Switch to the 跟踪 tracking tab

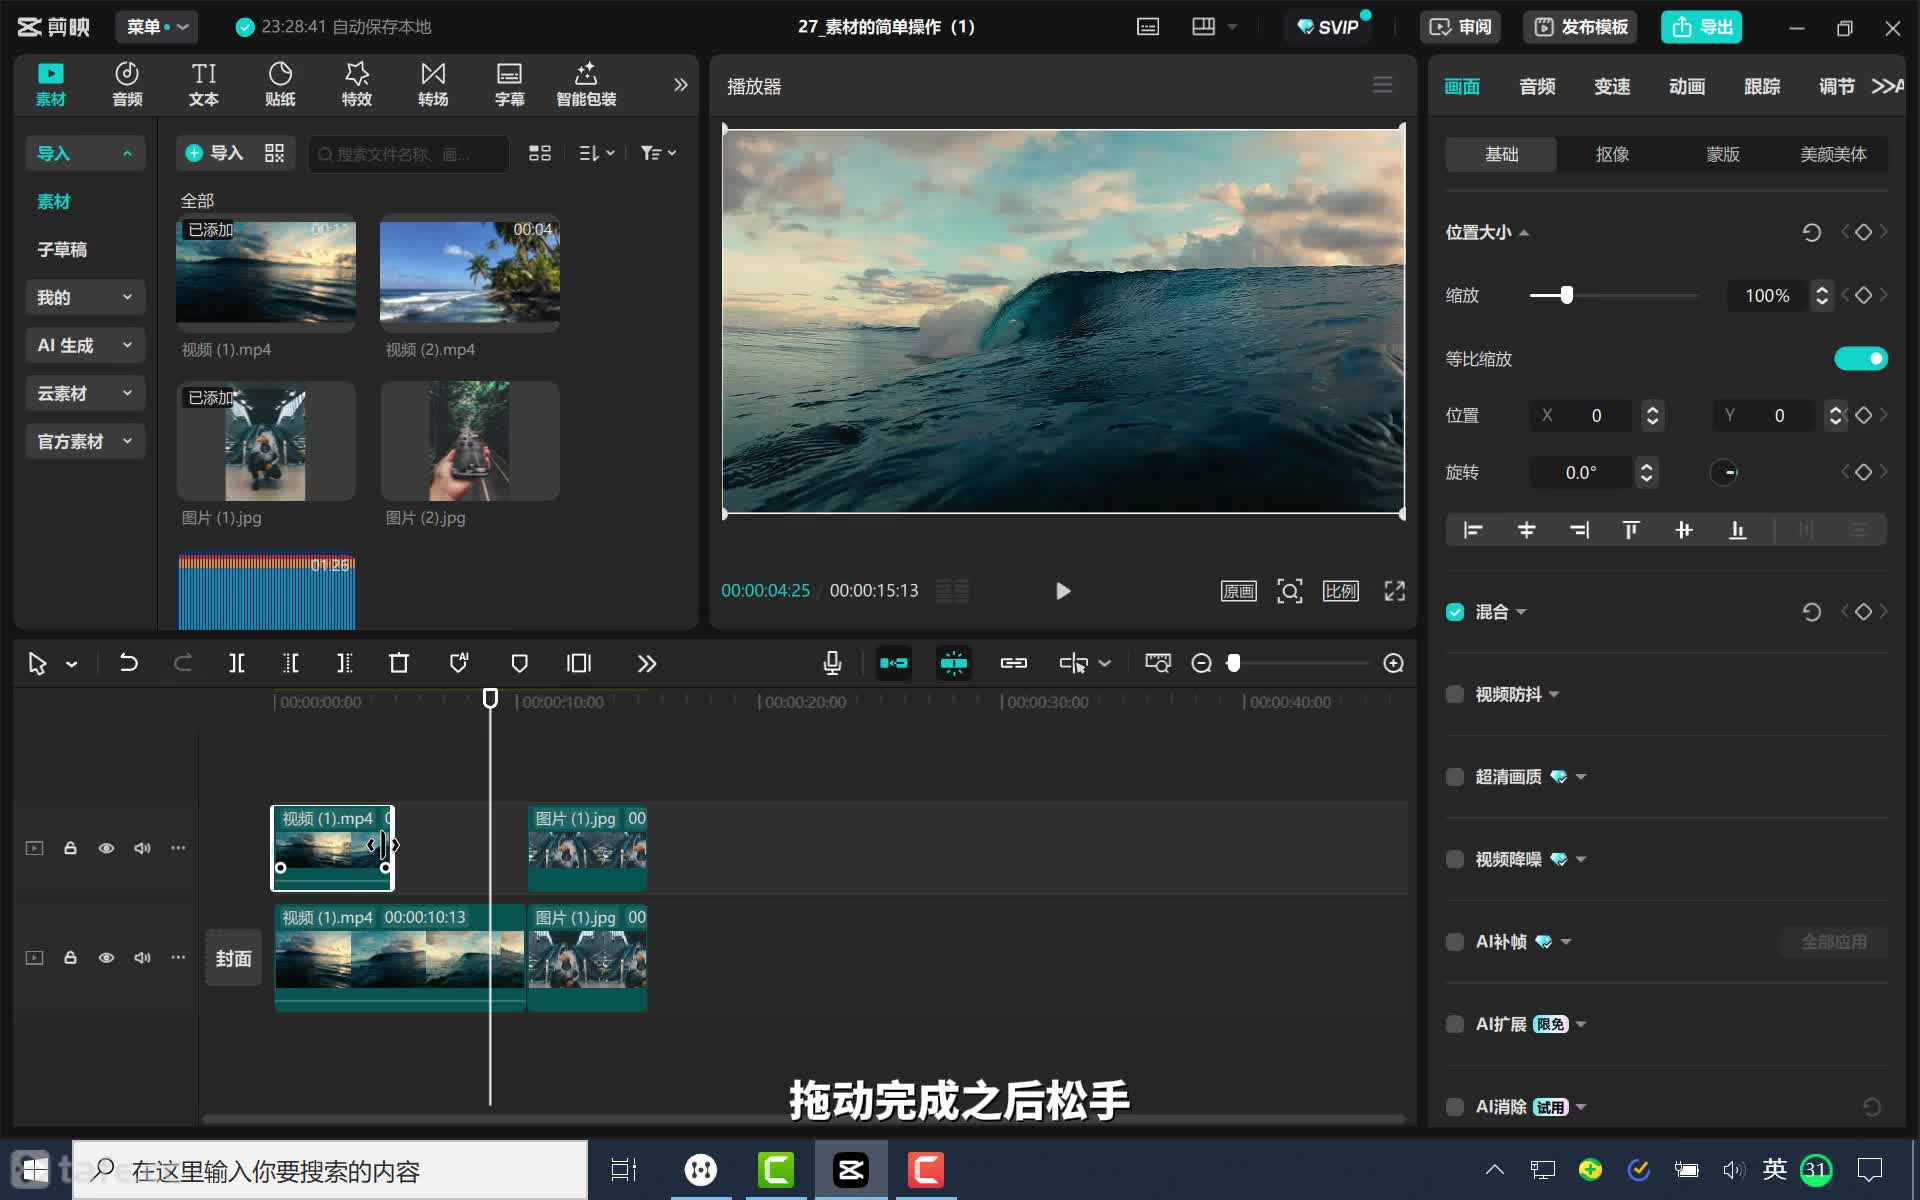(x=1762, y=86)
